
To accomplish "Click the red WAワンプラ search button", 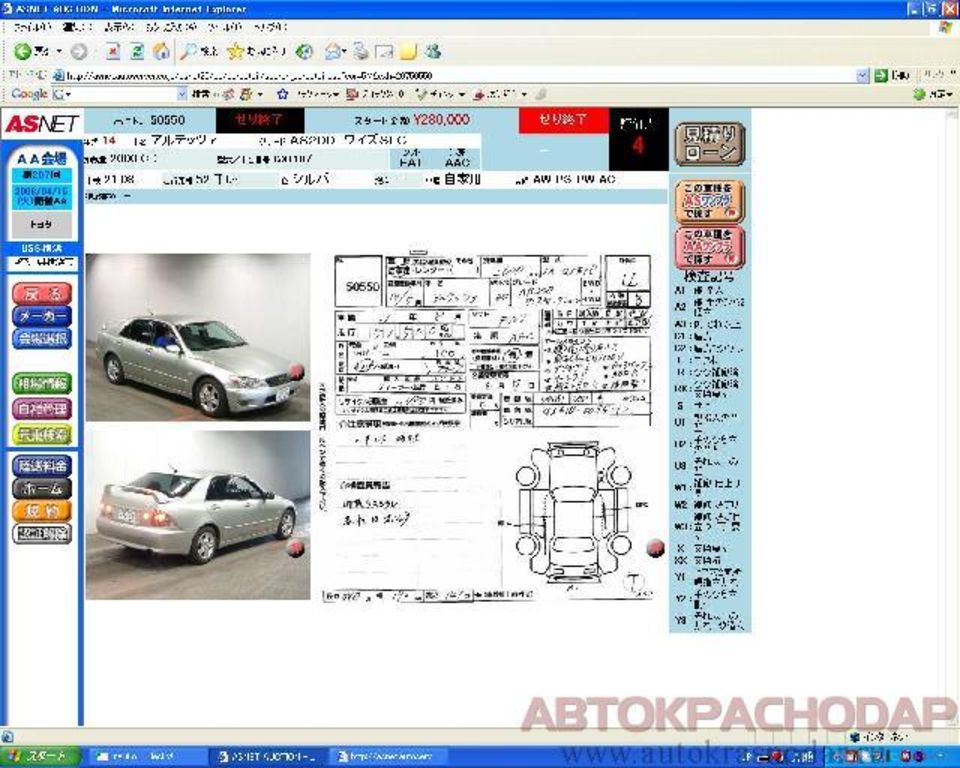I will [710, 246].
